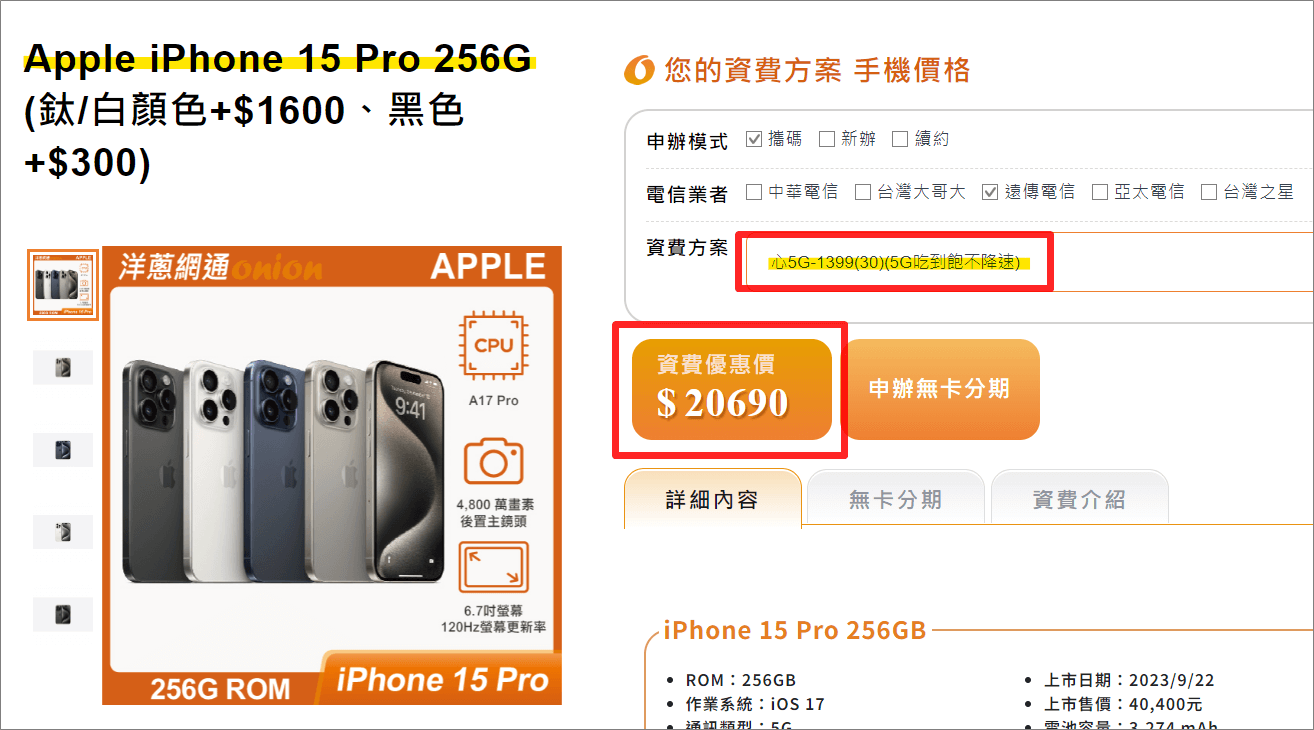Uncheck the 攜碼 checkbox

tap(755, 139)
